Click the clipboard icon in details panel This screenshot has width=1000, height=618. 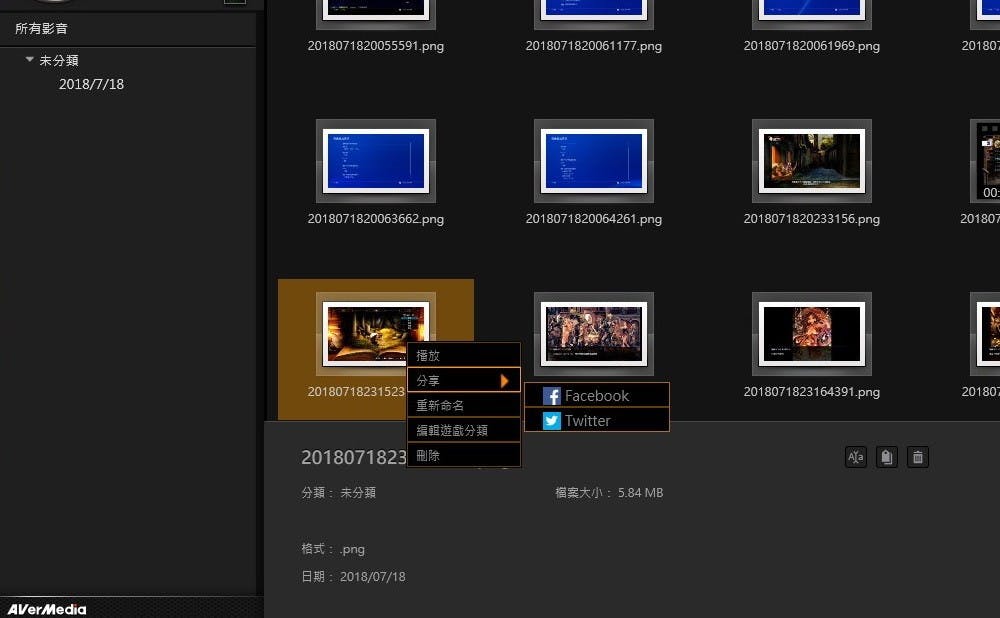click(886, 457)
